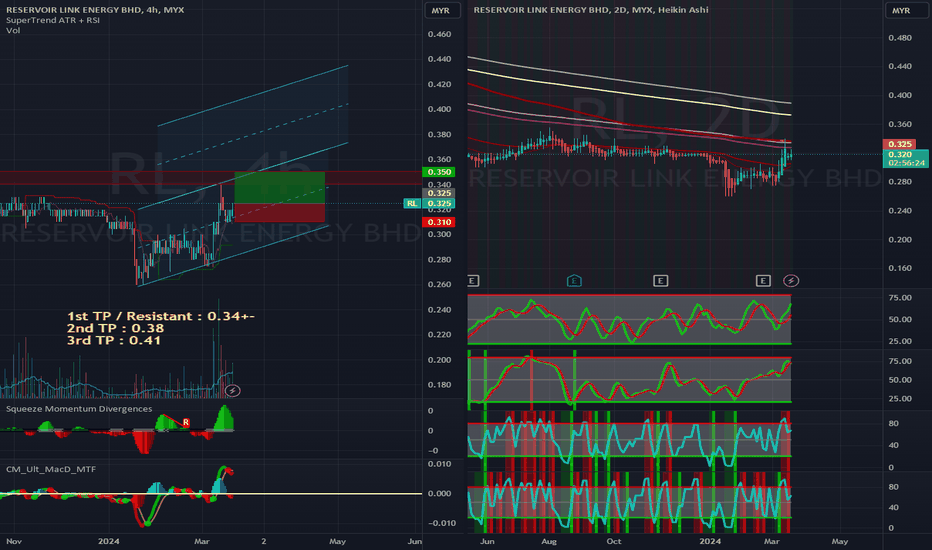Click the 0.480 value on the 2D price axis
The width and height of the screenshot is (932, 550).
pyautogui.click(x=900, y=38)
